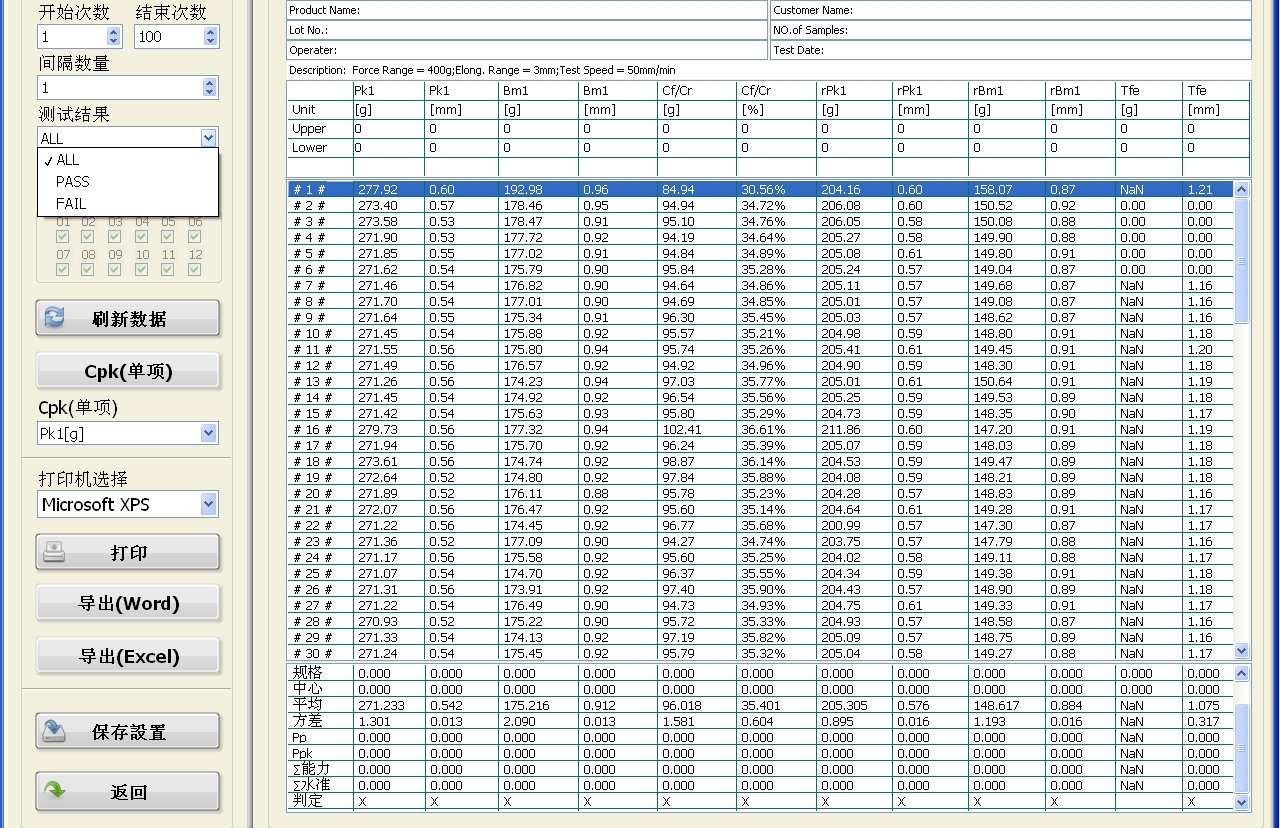
Task: Click the refresh data button (刷新数据)
Action: [128, 319]
